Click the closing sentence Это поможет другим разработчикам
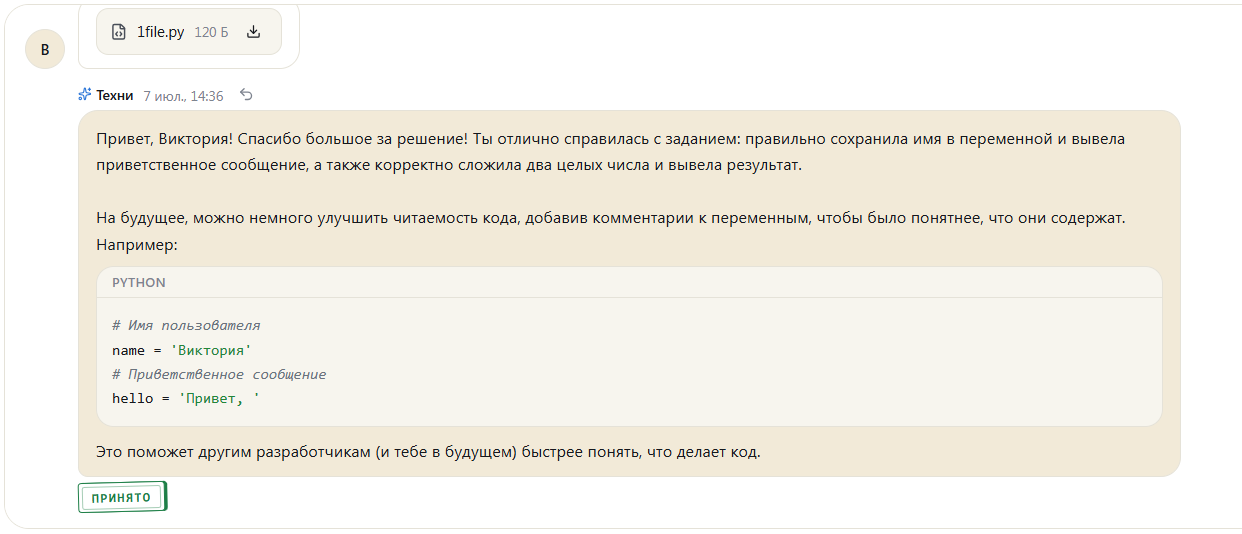1242x534 pixels. [428, 452]
